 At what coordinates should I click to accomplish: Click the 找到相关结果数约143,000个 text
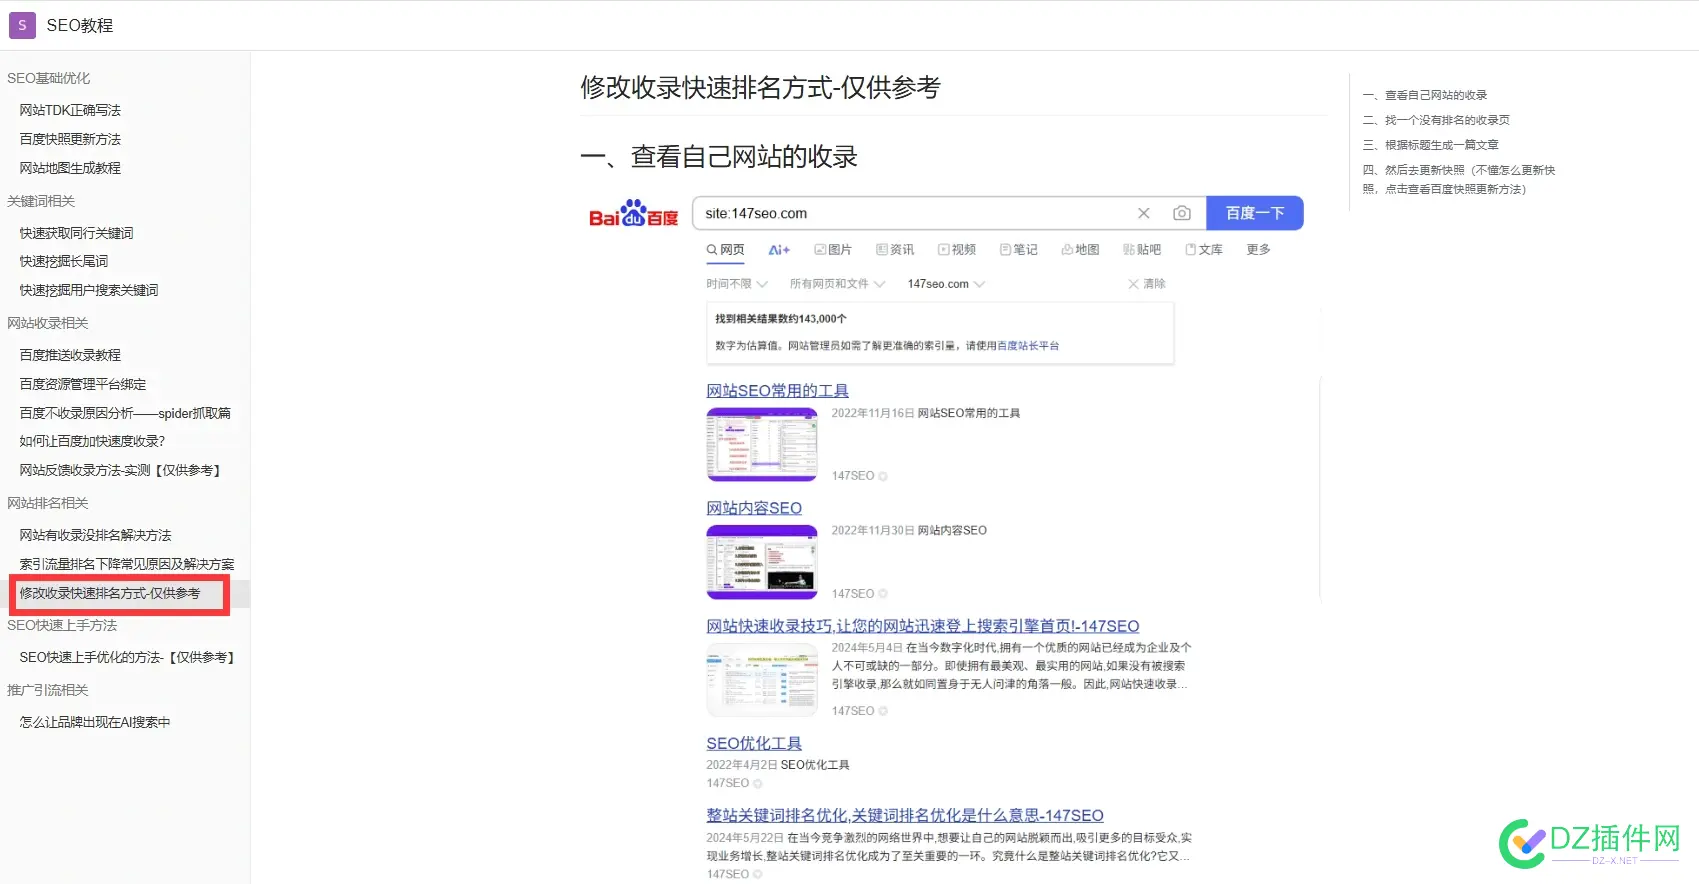pyautogui.click(x=781, y=319)
